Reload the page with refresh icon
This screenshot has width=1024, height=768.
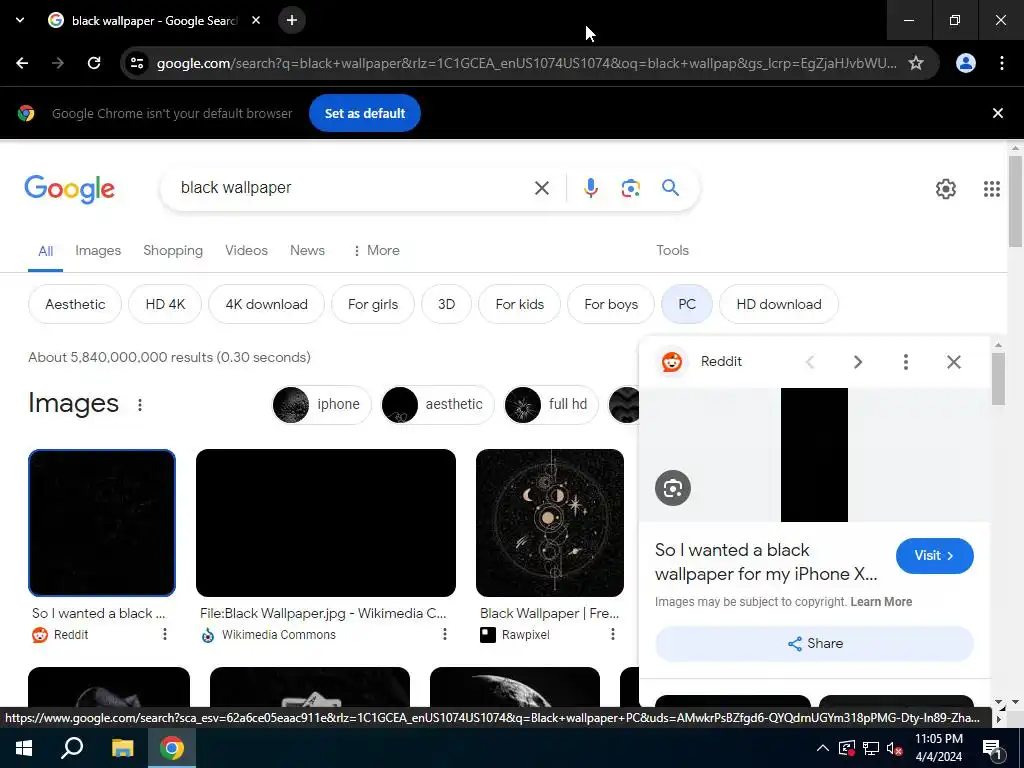pos(94,63)
